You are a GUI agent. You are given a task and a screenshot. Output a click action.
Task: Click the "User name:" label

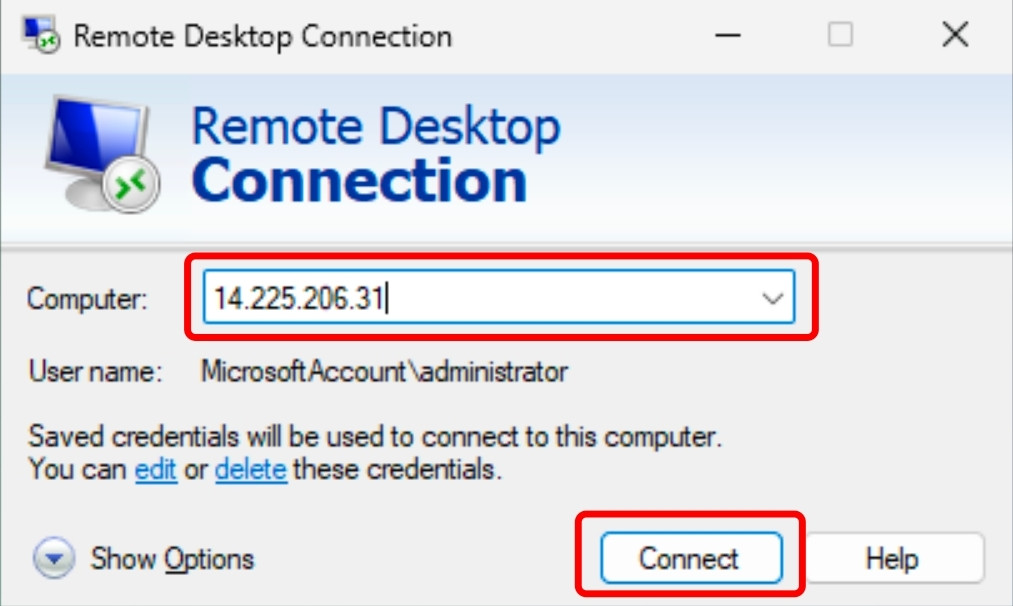95,372
